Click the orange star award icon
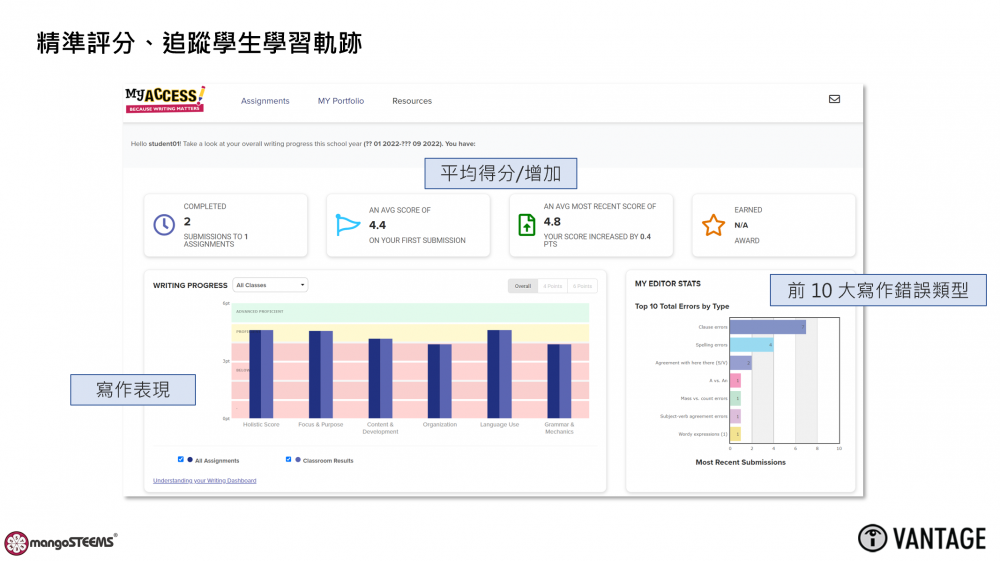 [x=712, y=225]
